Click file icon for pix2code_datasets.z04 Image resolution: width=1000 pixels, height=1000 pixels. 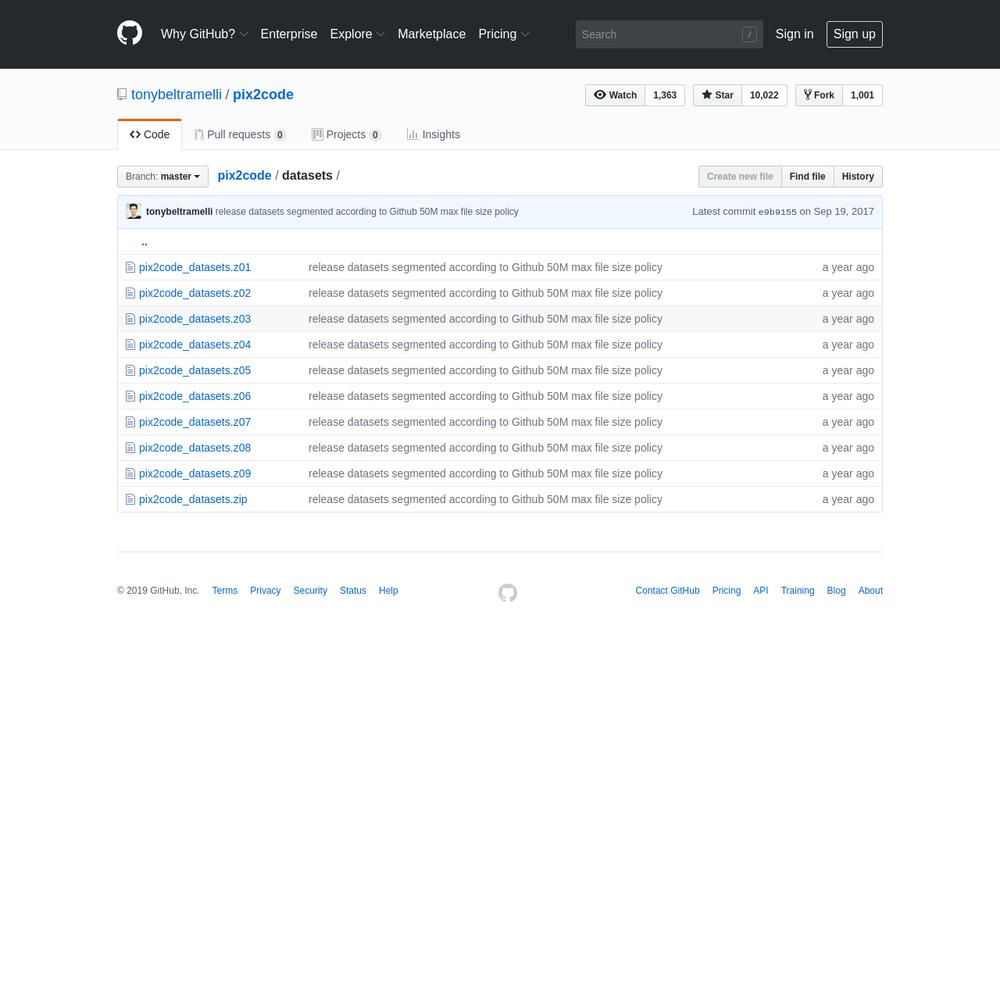click(x=130, y=344)
